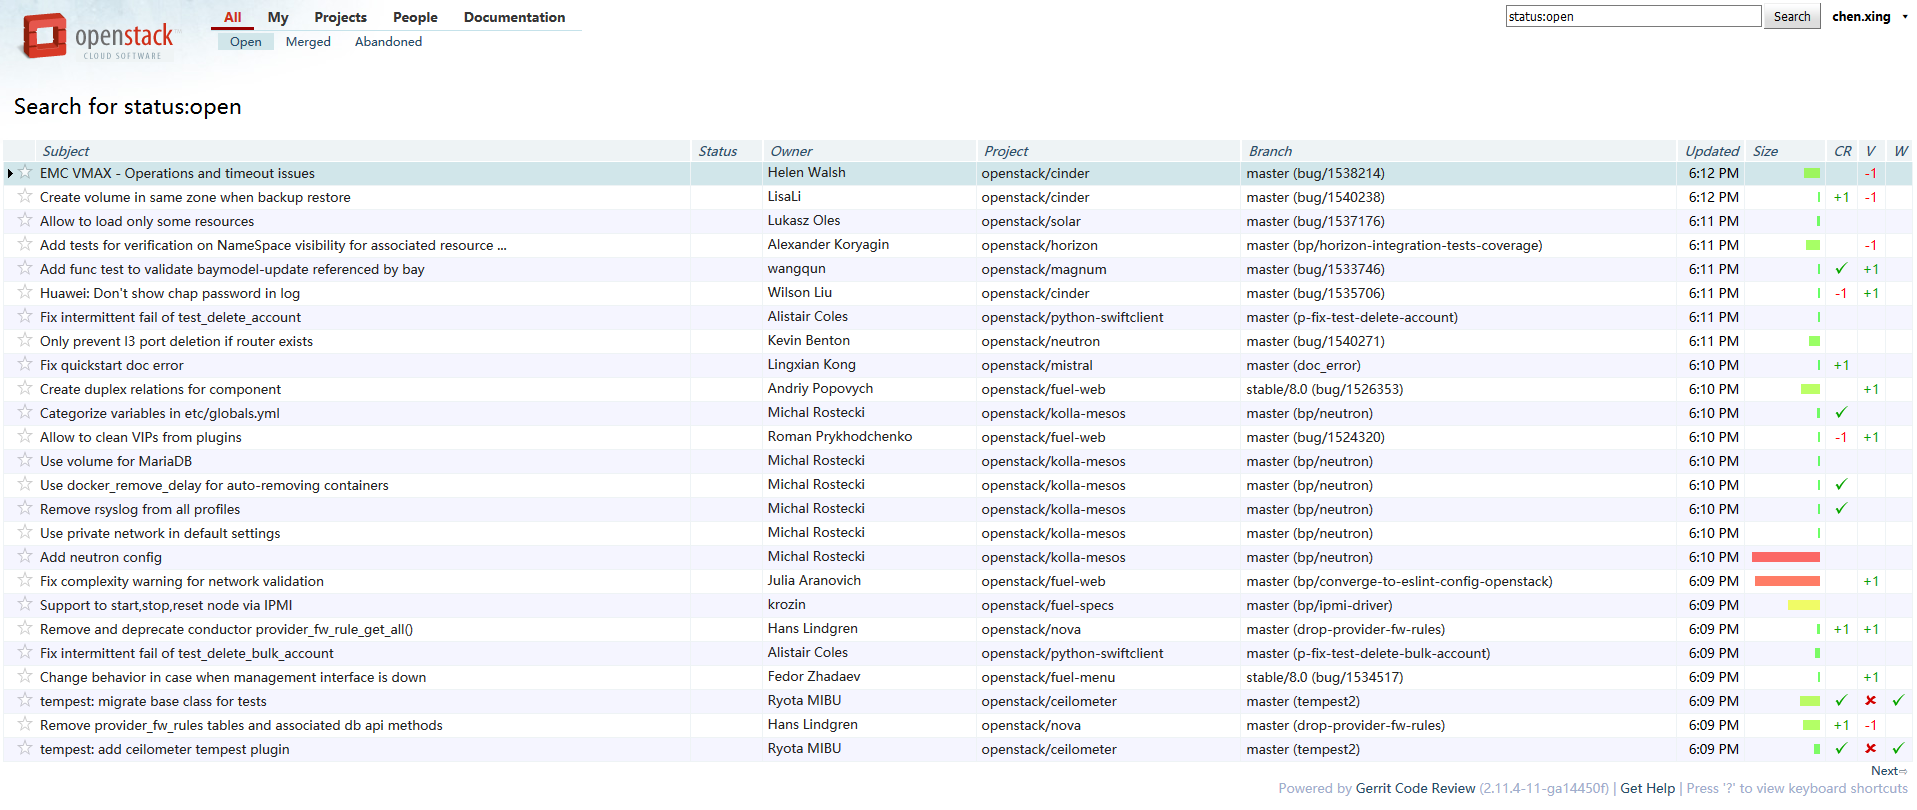Click the Search button
Screen dimensions: 1917x810
(x=1792, y=16)
